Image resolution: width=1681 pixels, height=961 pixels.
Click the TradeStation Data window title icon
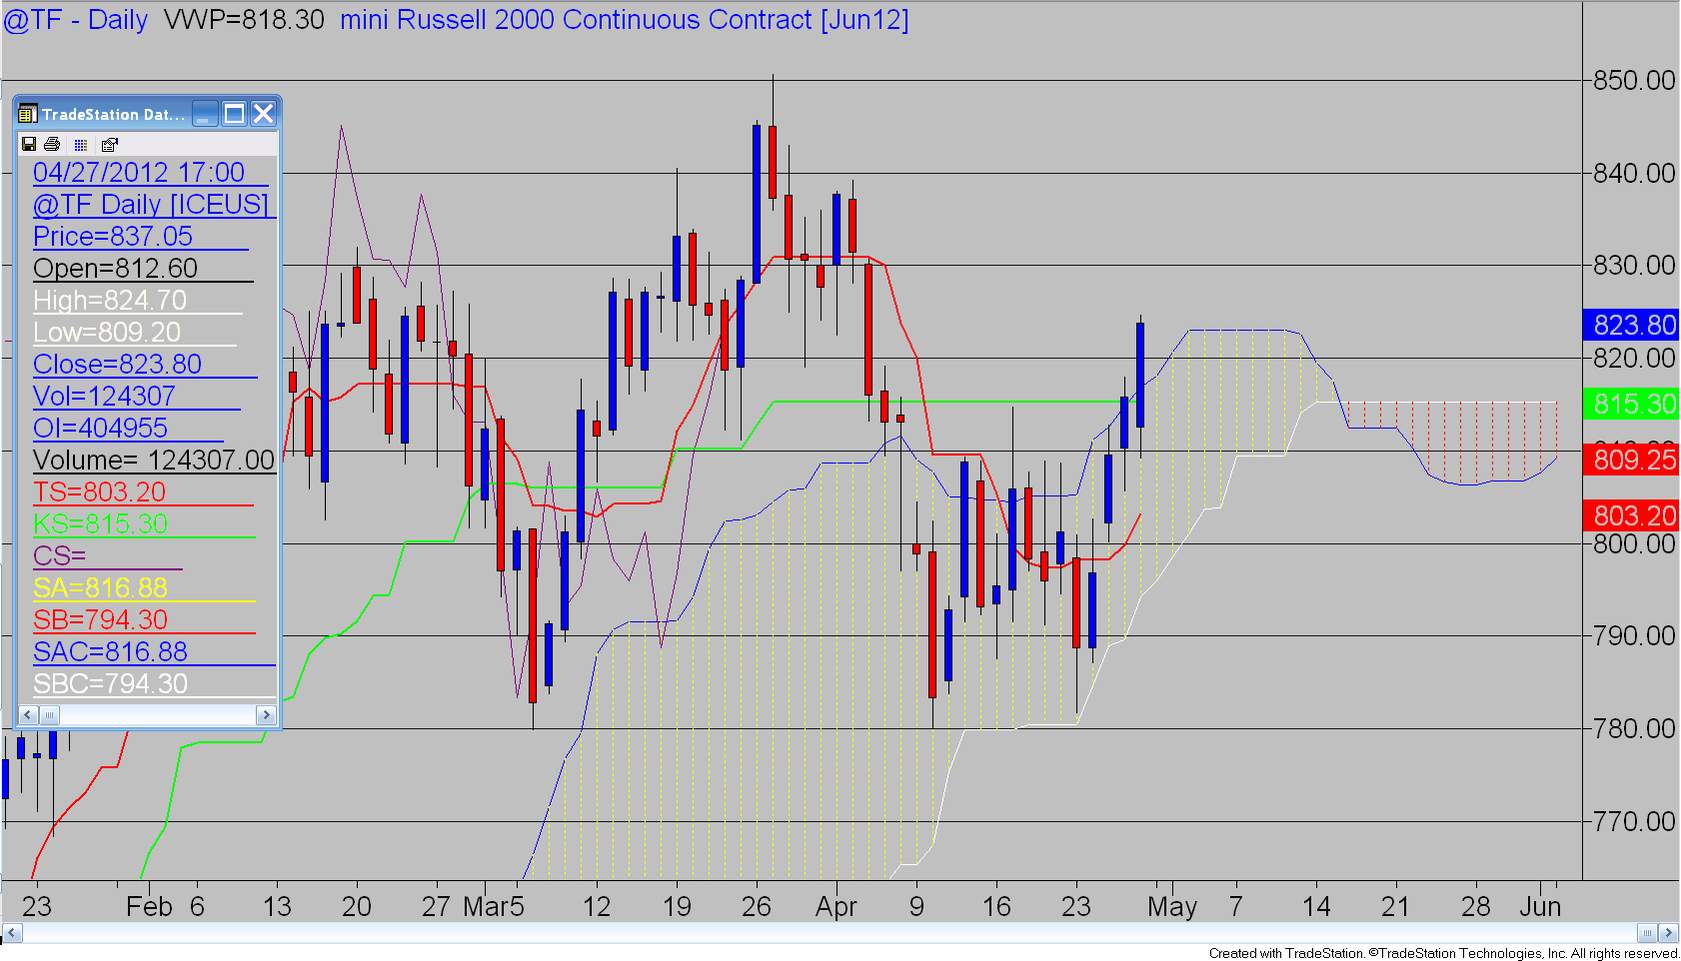pos(28,114)
